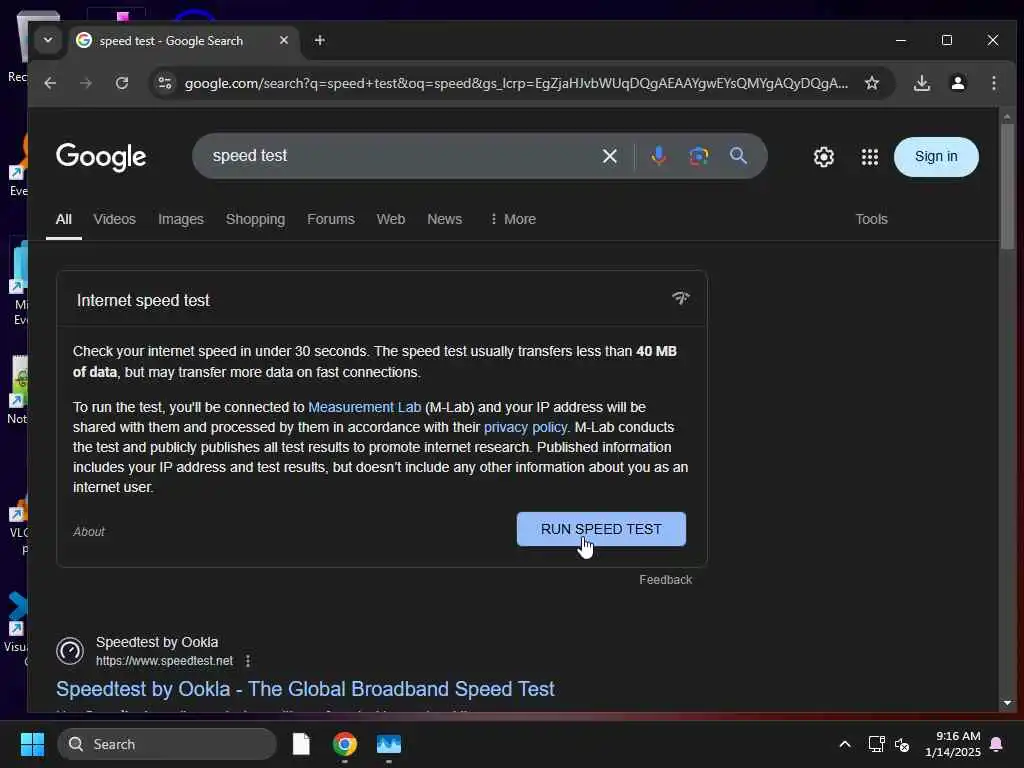Click About on speed test card
Viewport: 1024px width, 768px height.
(89, 532)
